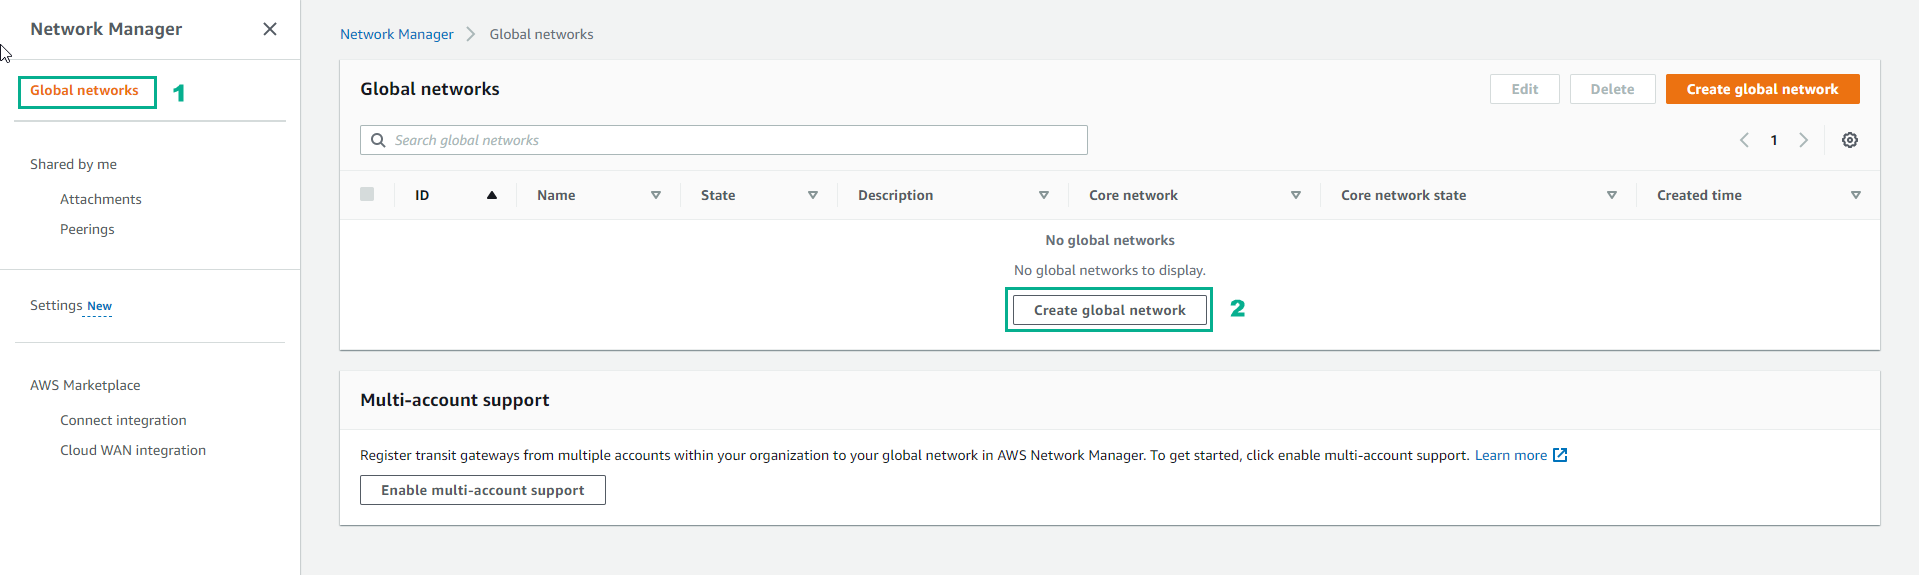
Task: Open Cloud WAN integration in sidebar
Action: click(133, 450)
